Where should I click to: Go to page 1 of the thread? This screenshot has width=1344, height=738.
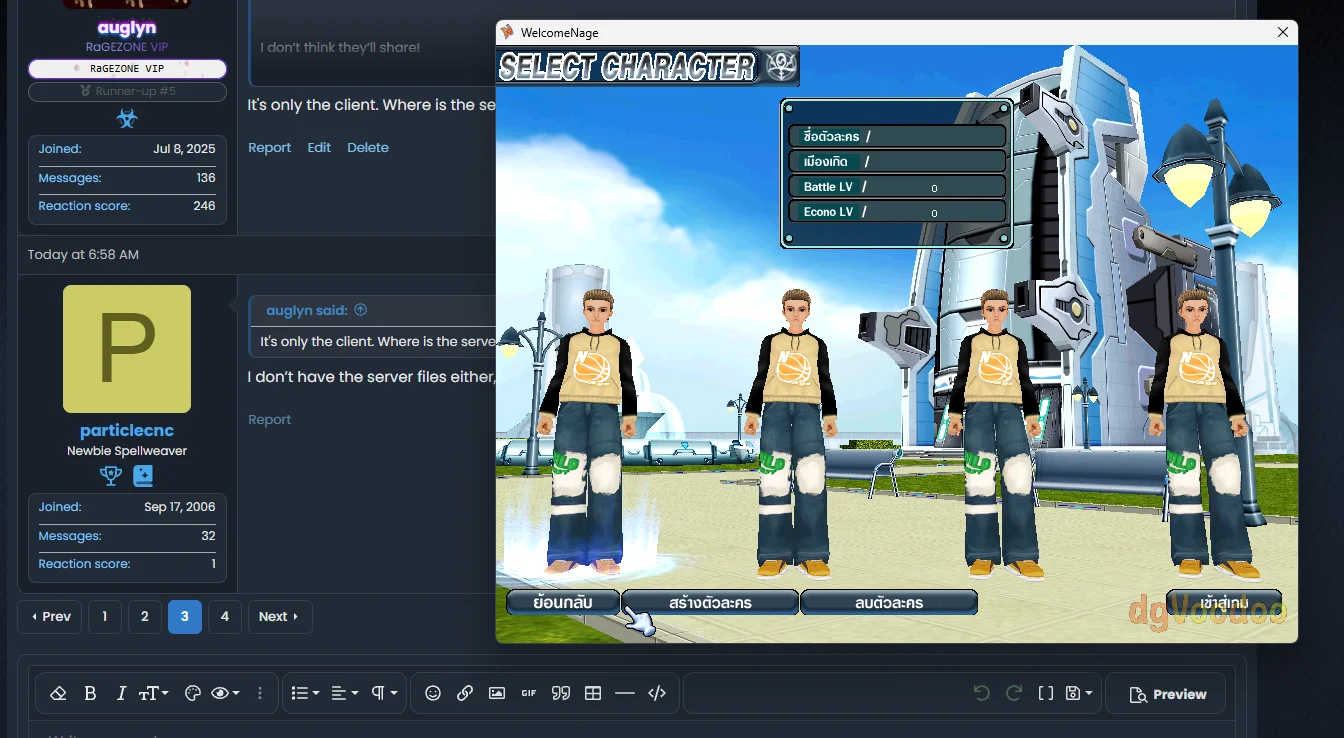pos(104,617)
